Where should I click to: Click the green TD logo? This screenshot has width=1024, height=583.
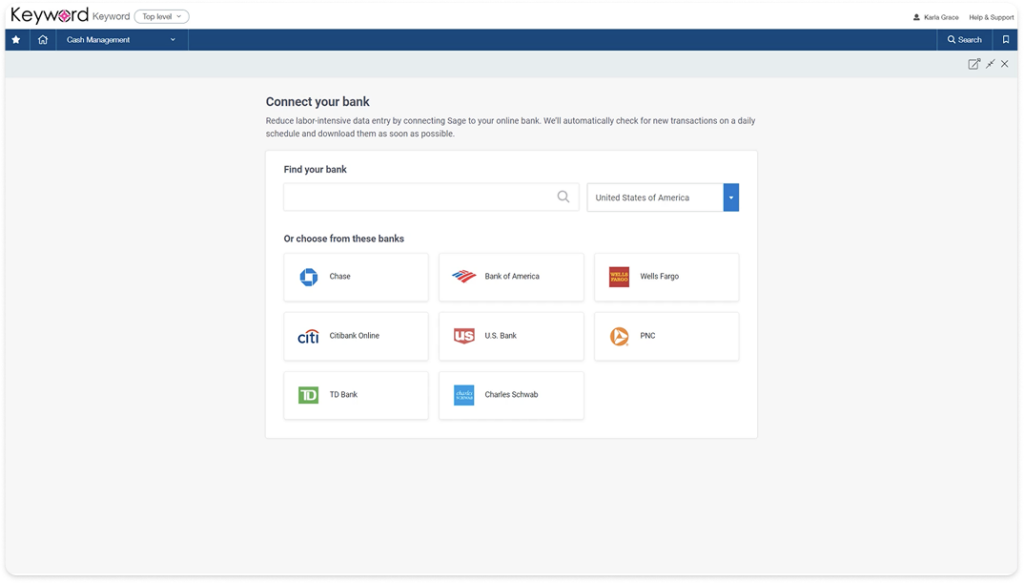pyautogui.click(x=308, y=395)
